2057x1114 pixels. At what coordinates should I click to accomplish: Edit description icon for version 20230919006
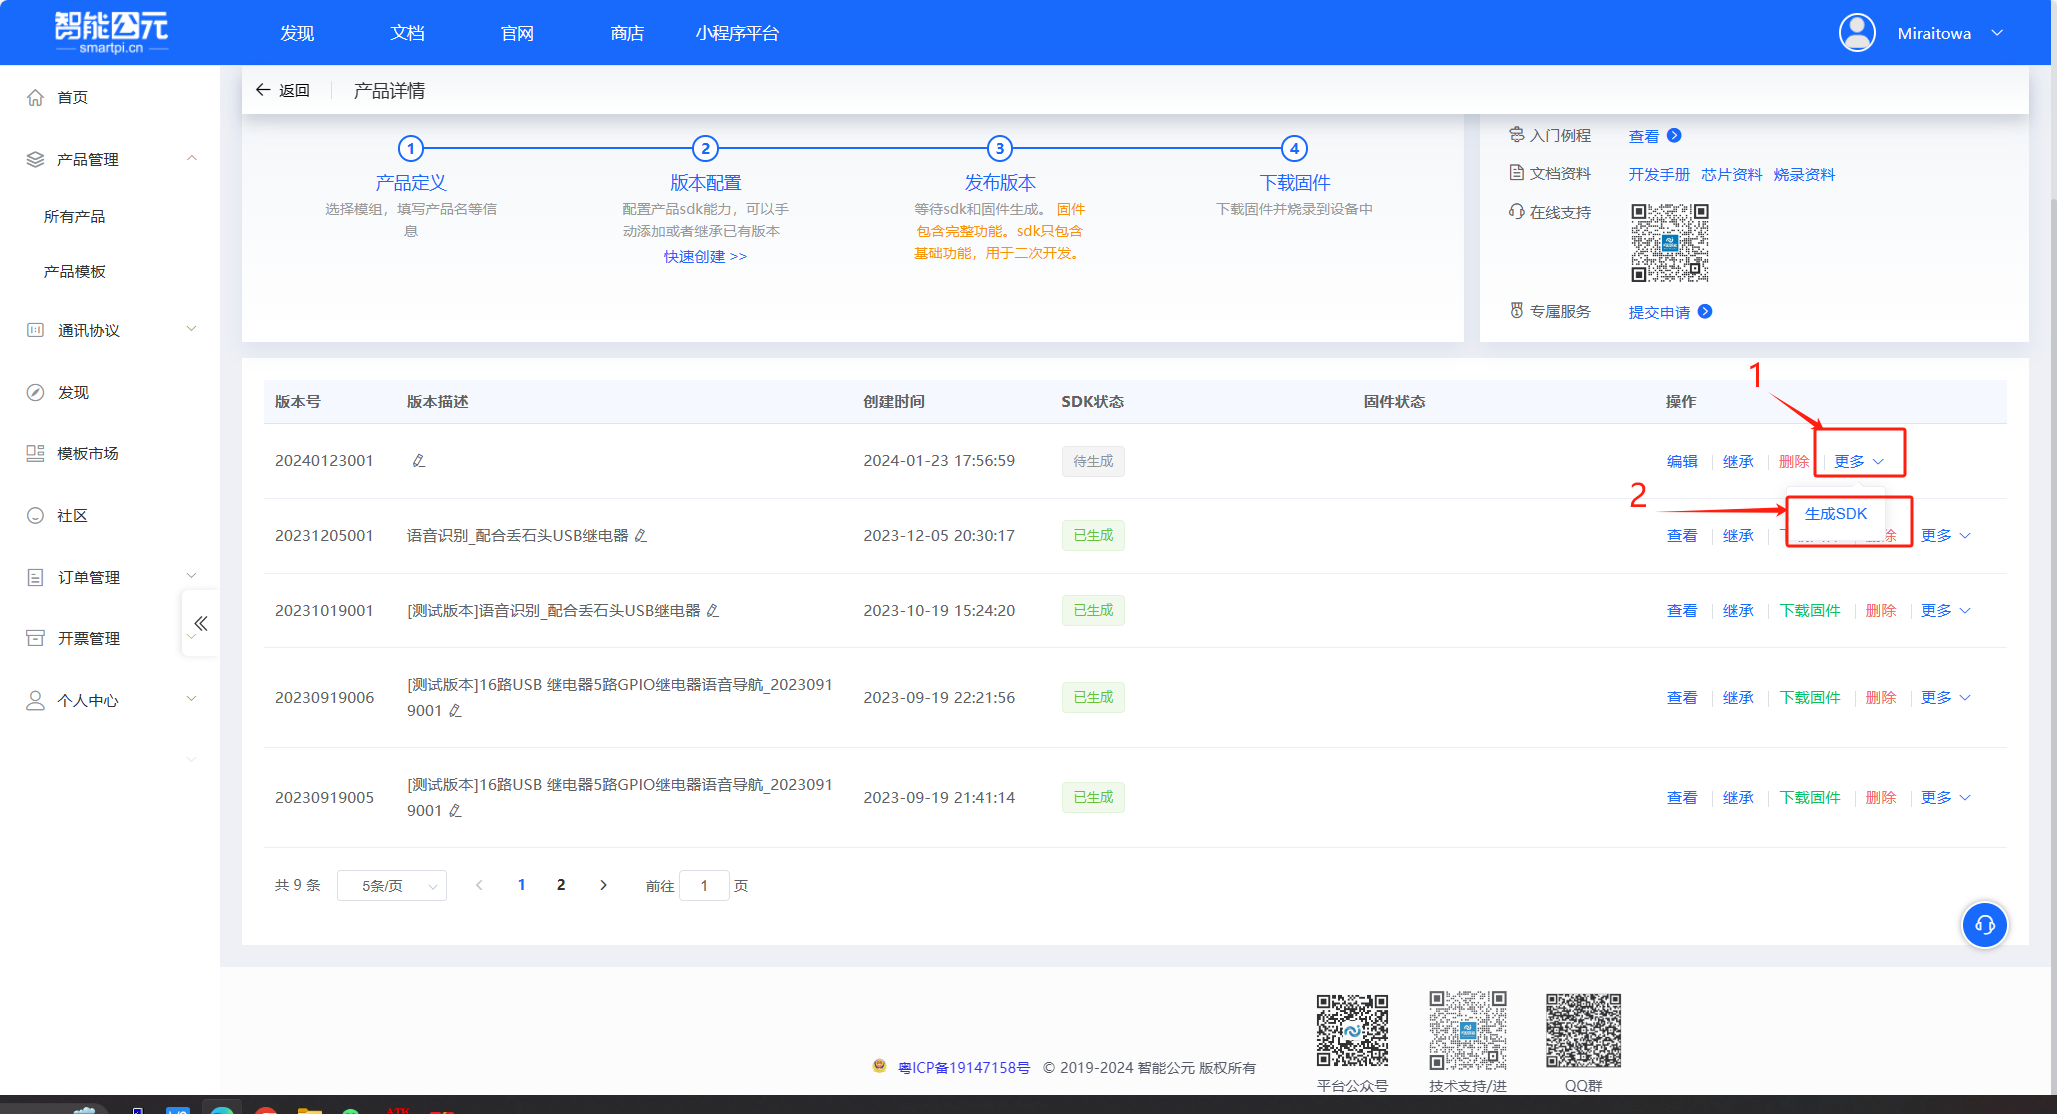(x=455, y=710)
